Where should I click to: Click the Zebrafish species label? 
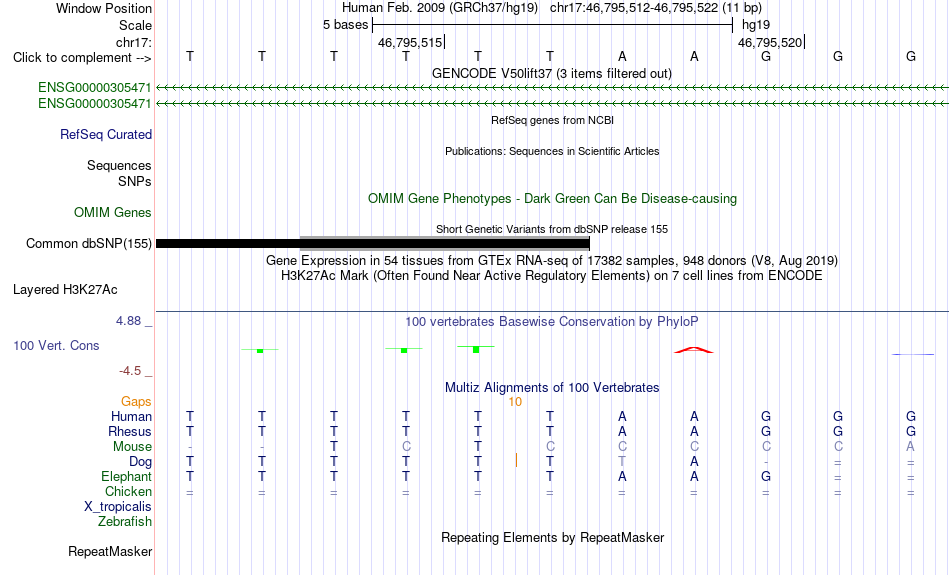point(125,522)
